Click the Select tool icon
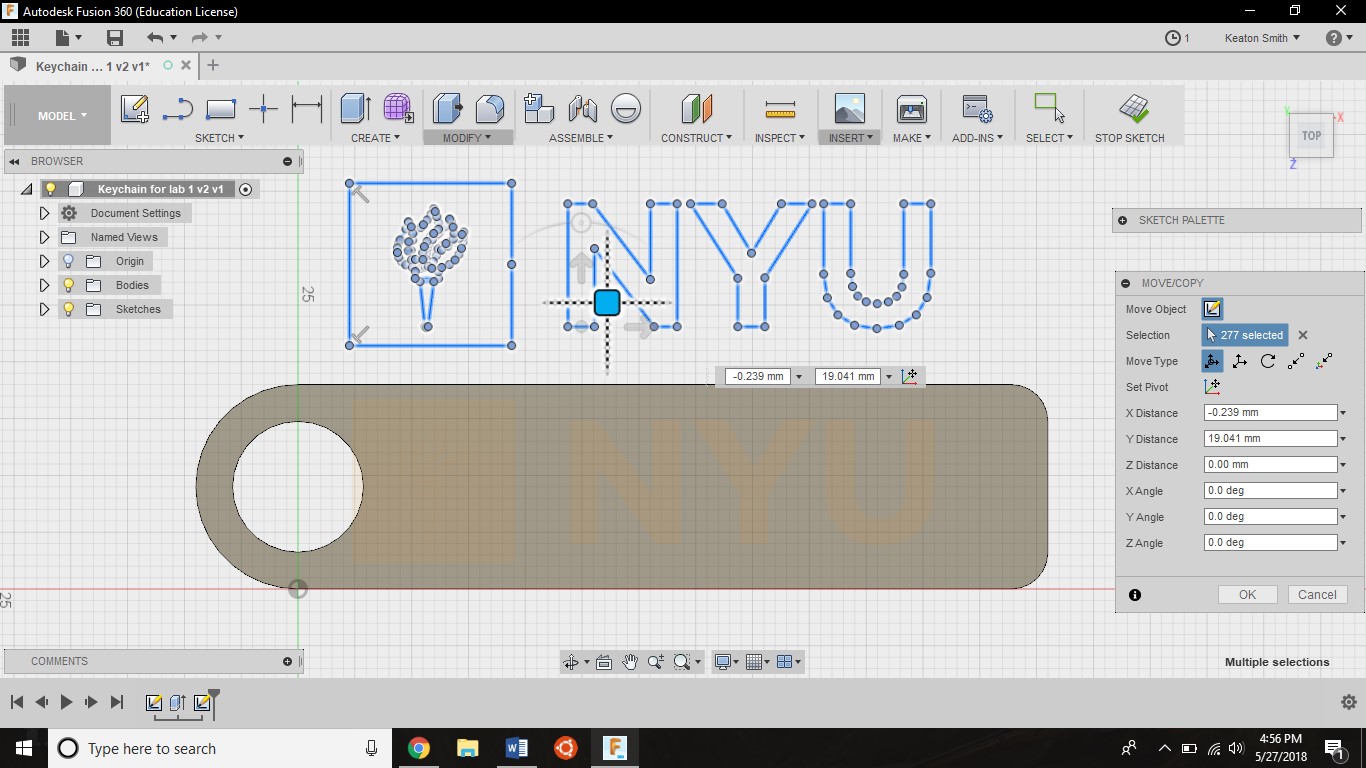 1049,108
